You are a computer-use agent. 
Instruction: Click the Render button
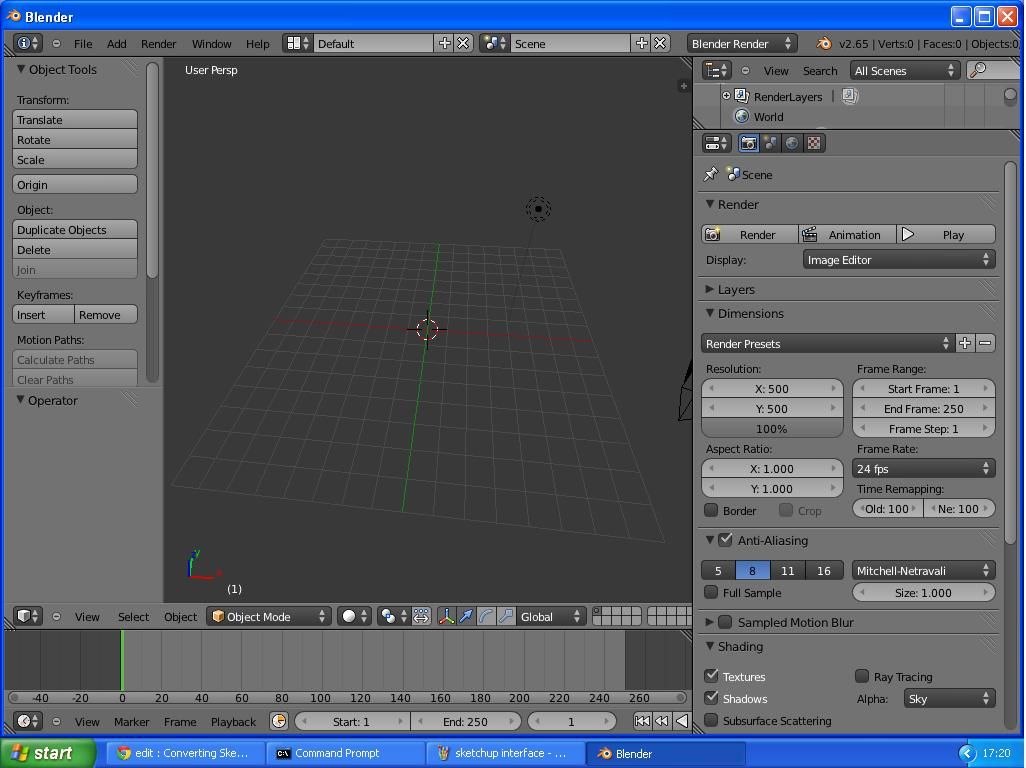coord(749,234)
